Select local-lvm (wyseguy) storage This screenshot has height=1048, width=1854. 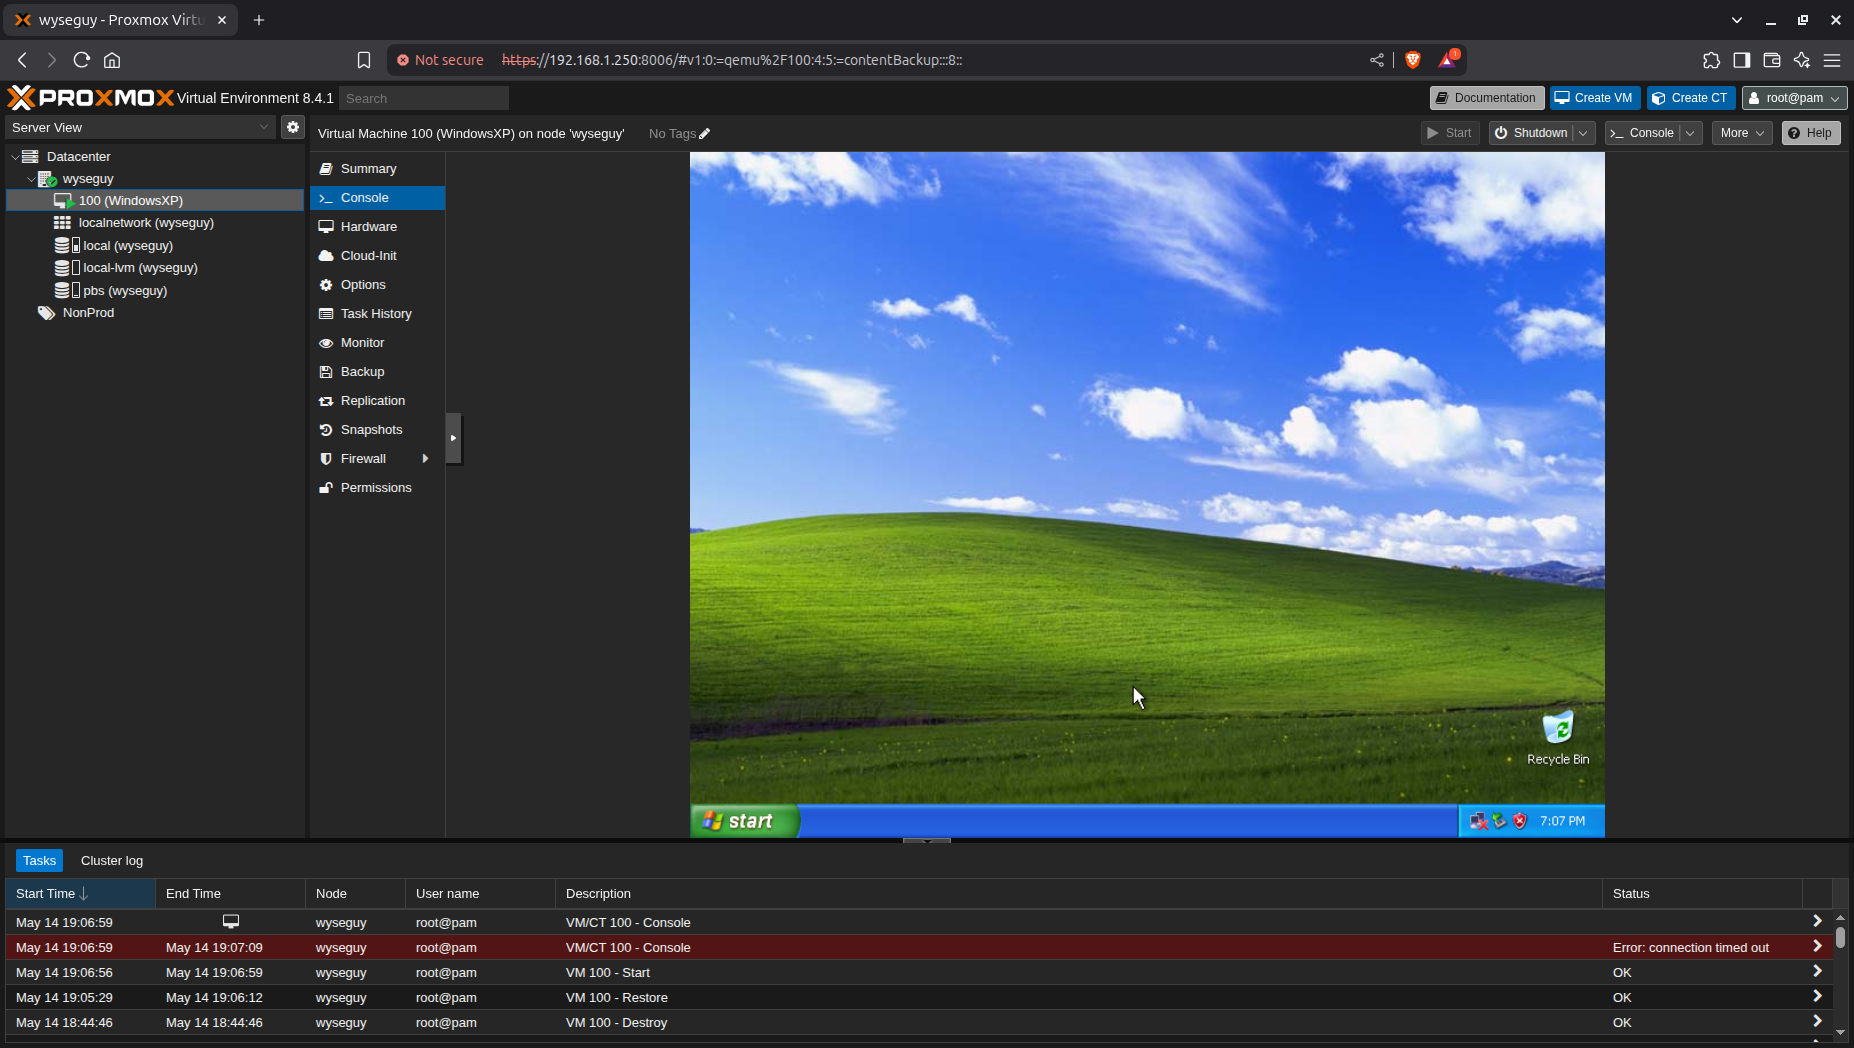click(x=140, y=268)
